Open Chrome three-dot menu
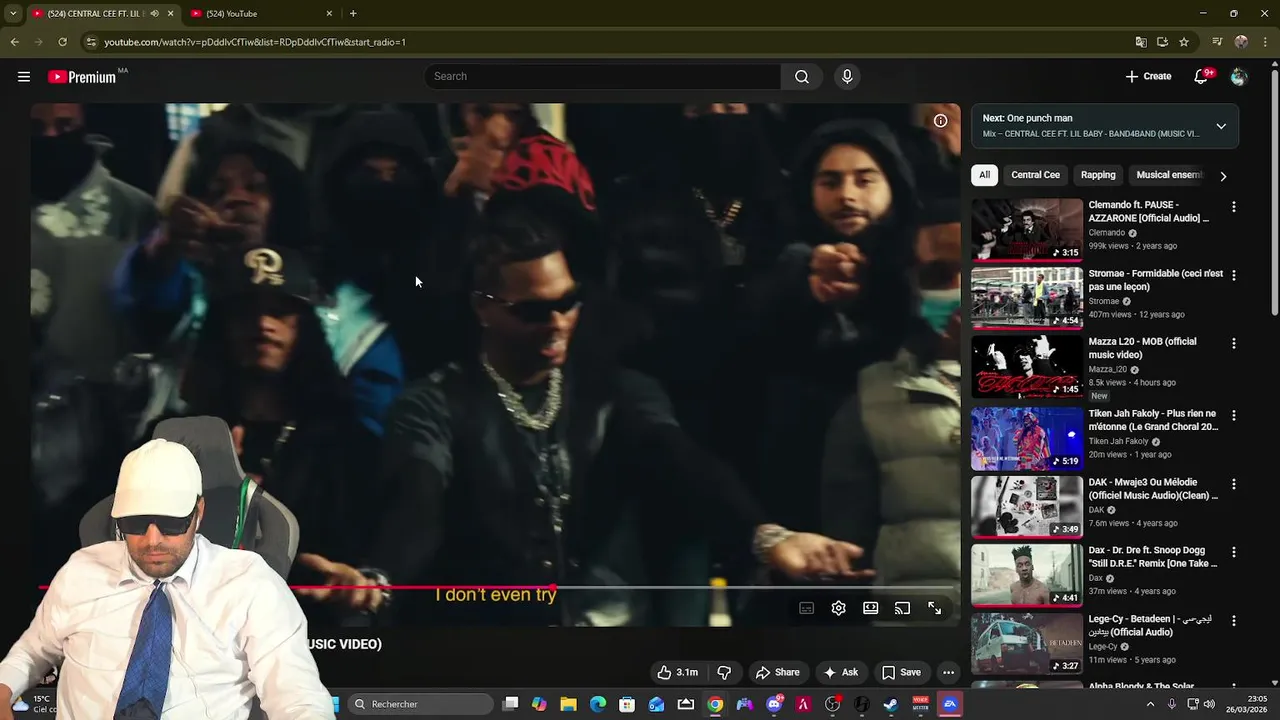Image resolution: width=1280 pixels, height=720 pixels. [x=1264, y=42]
